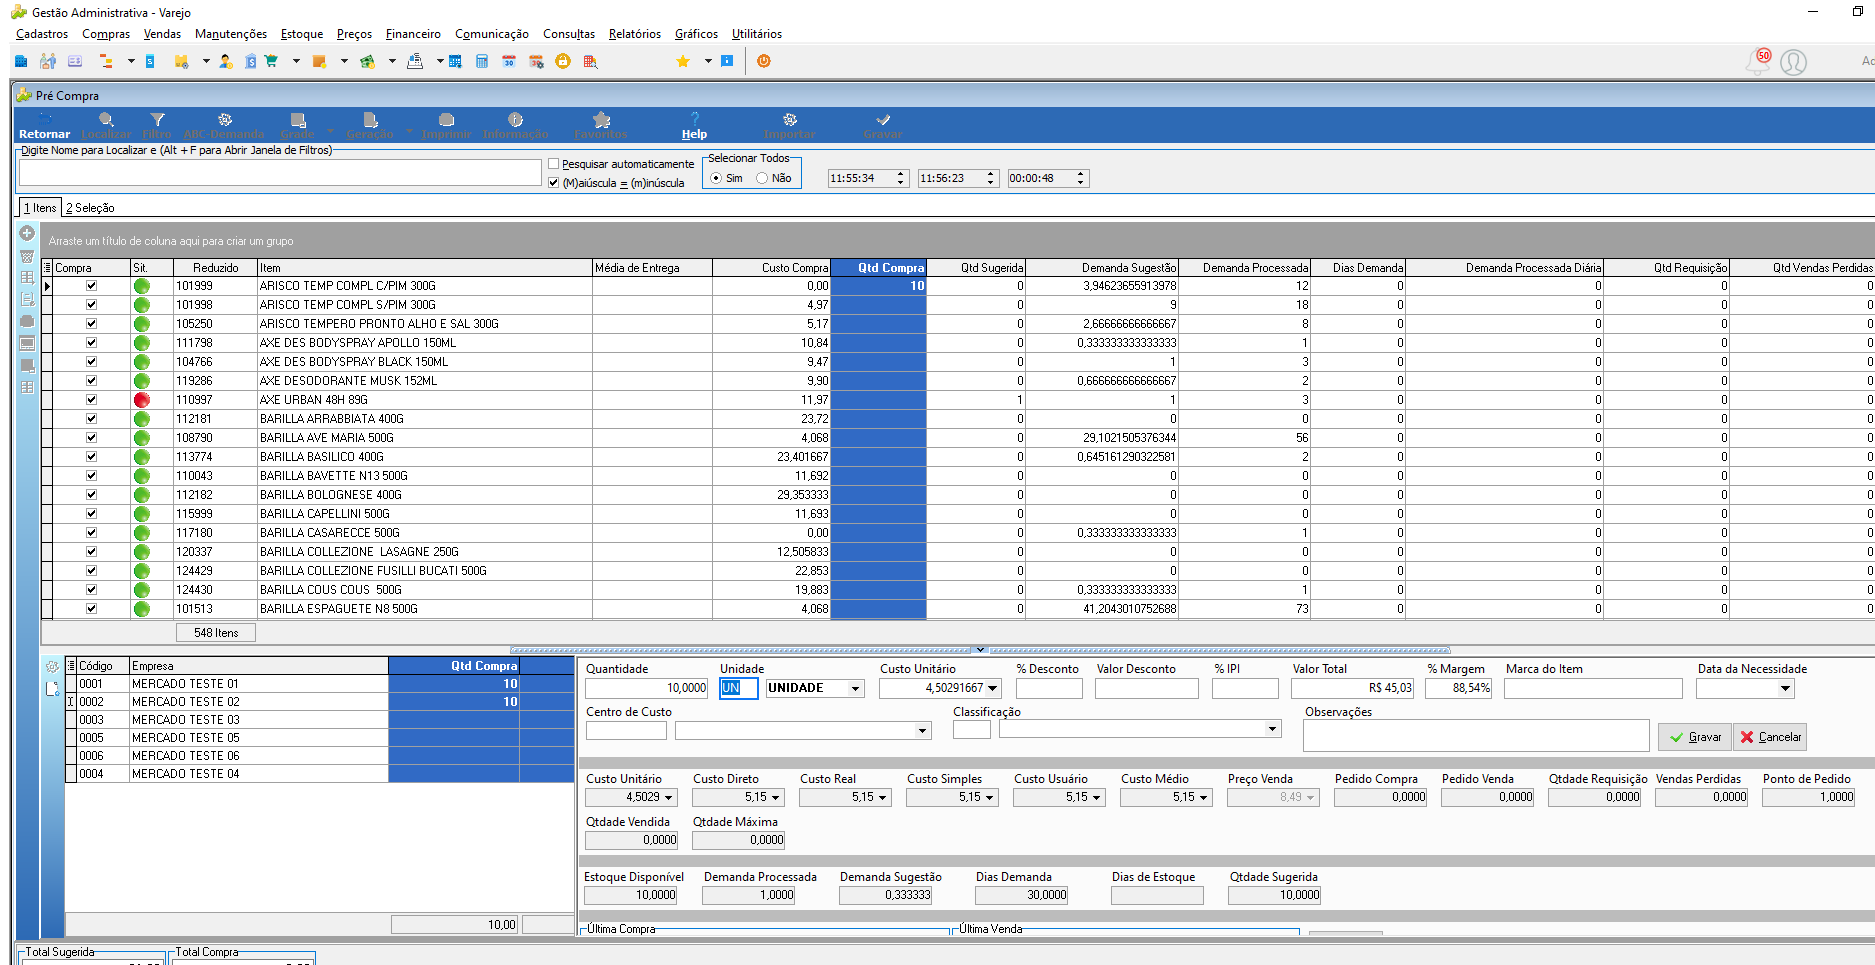The width and height of the screenshot is (1875, 965).
Task: Click the green Gravar button
Action: [x=1695, y=737]
